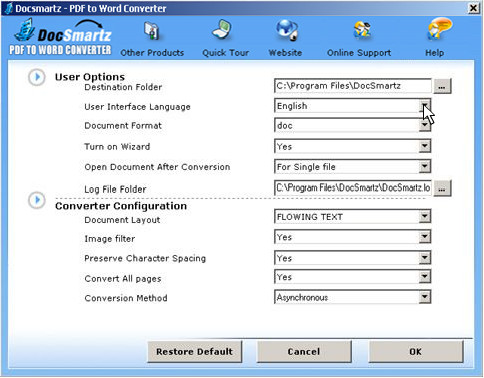Click the User Options arrow icon
This screenshot has width=484, height=378.
(37, 77)
